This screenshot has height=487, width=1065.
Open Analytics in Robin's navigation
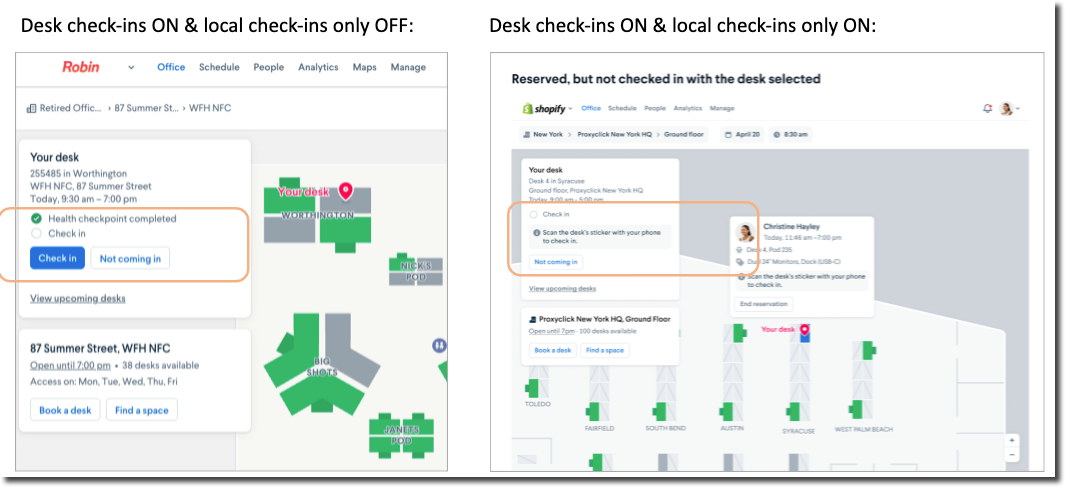(318, 67)
